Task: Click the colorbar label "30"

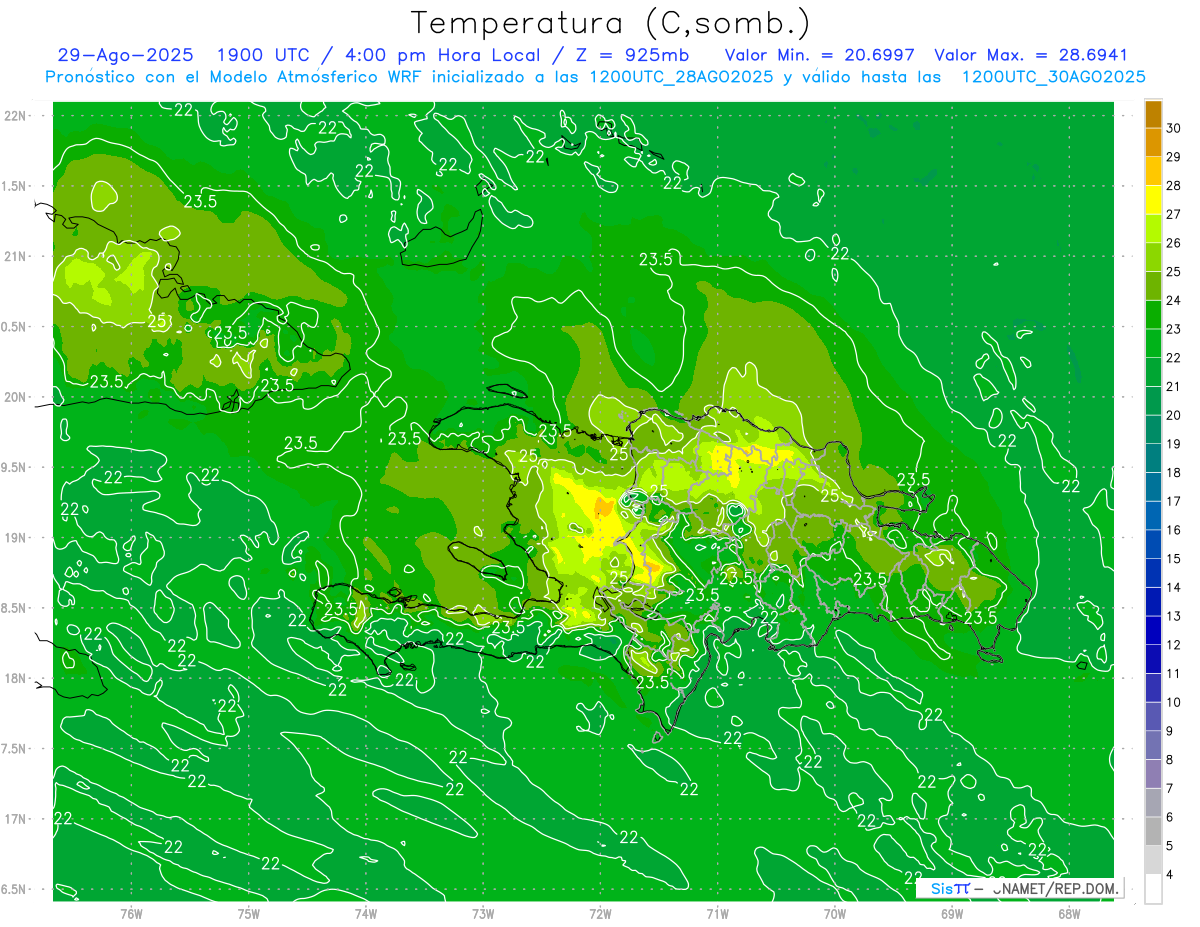Action: [1174, 128]
